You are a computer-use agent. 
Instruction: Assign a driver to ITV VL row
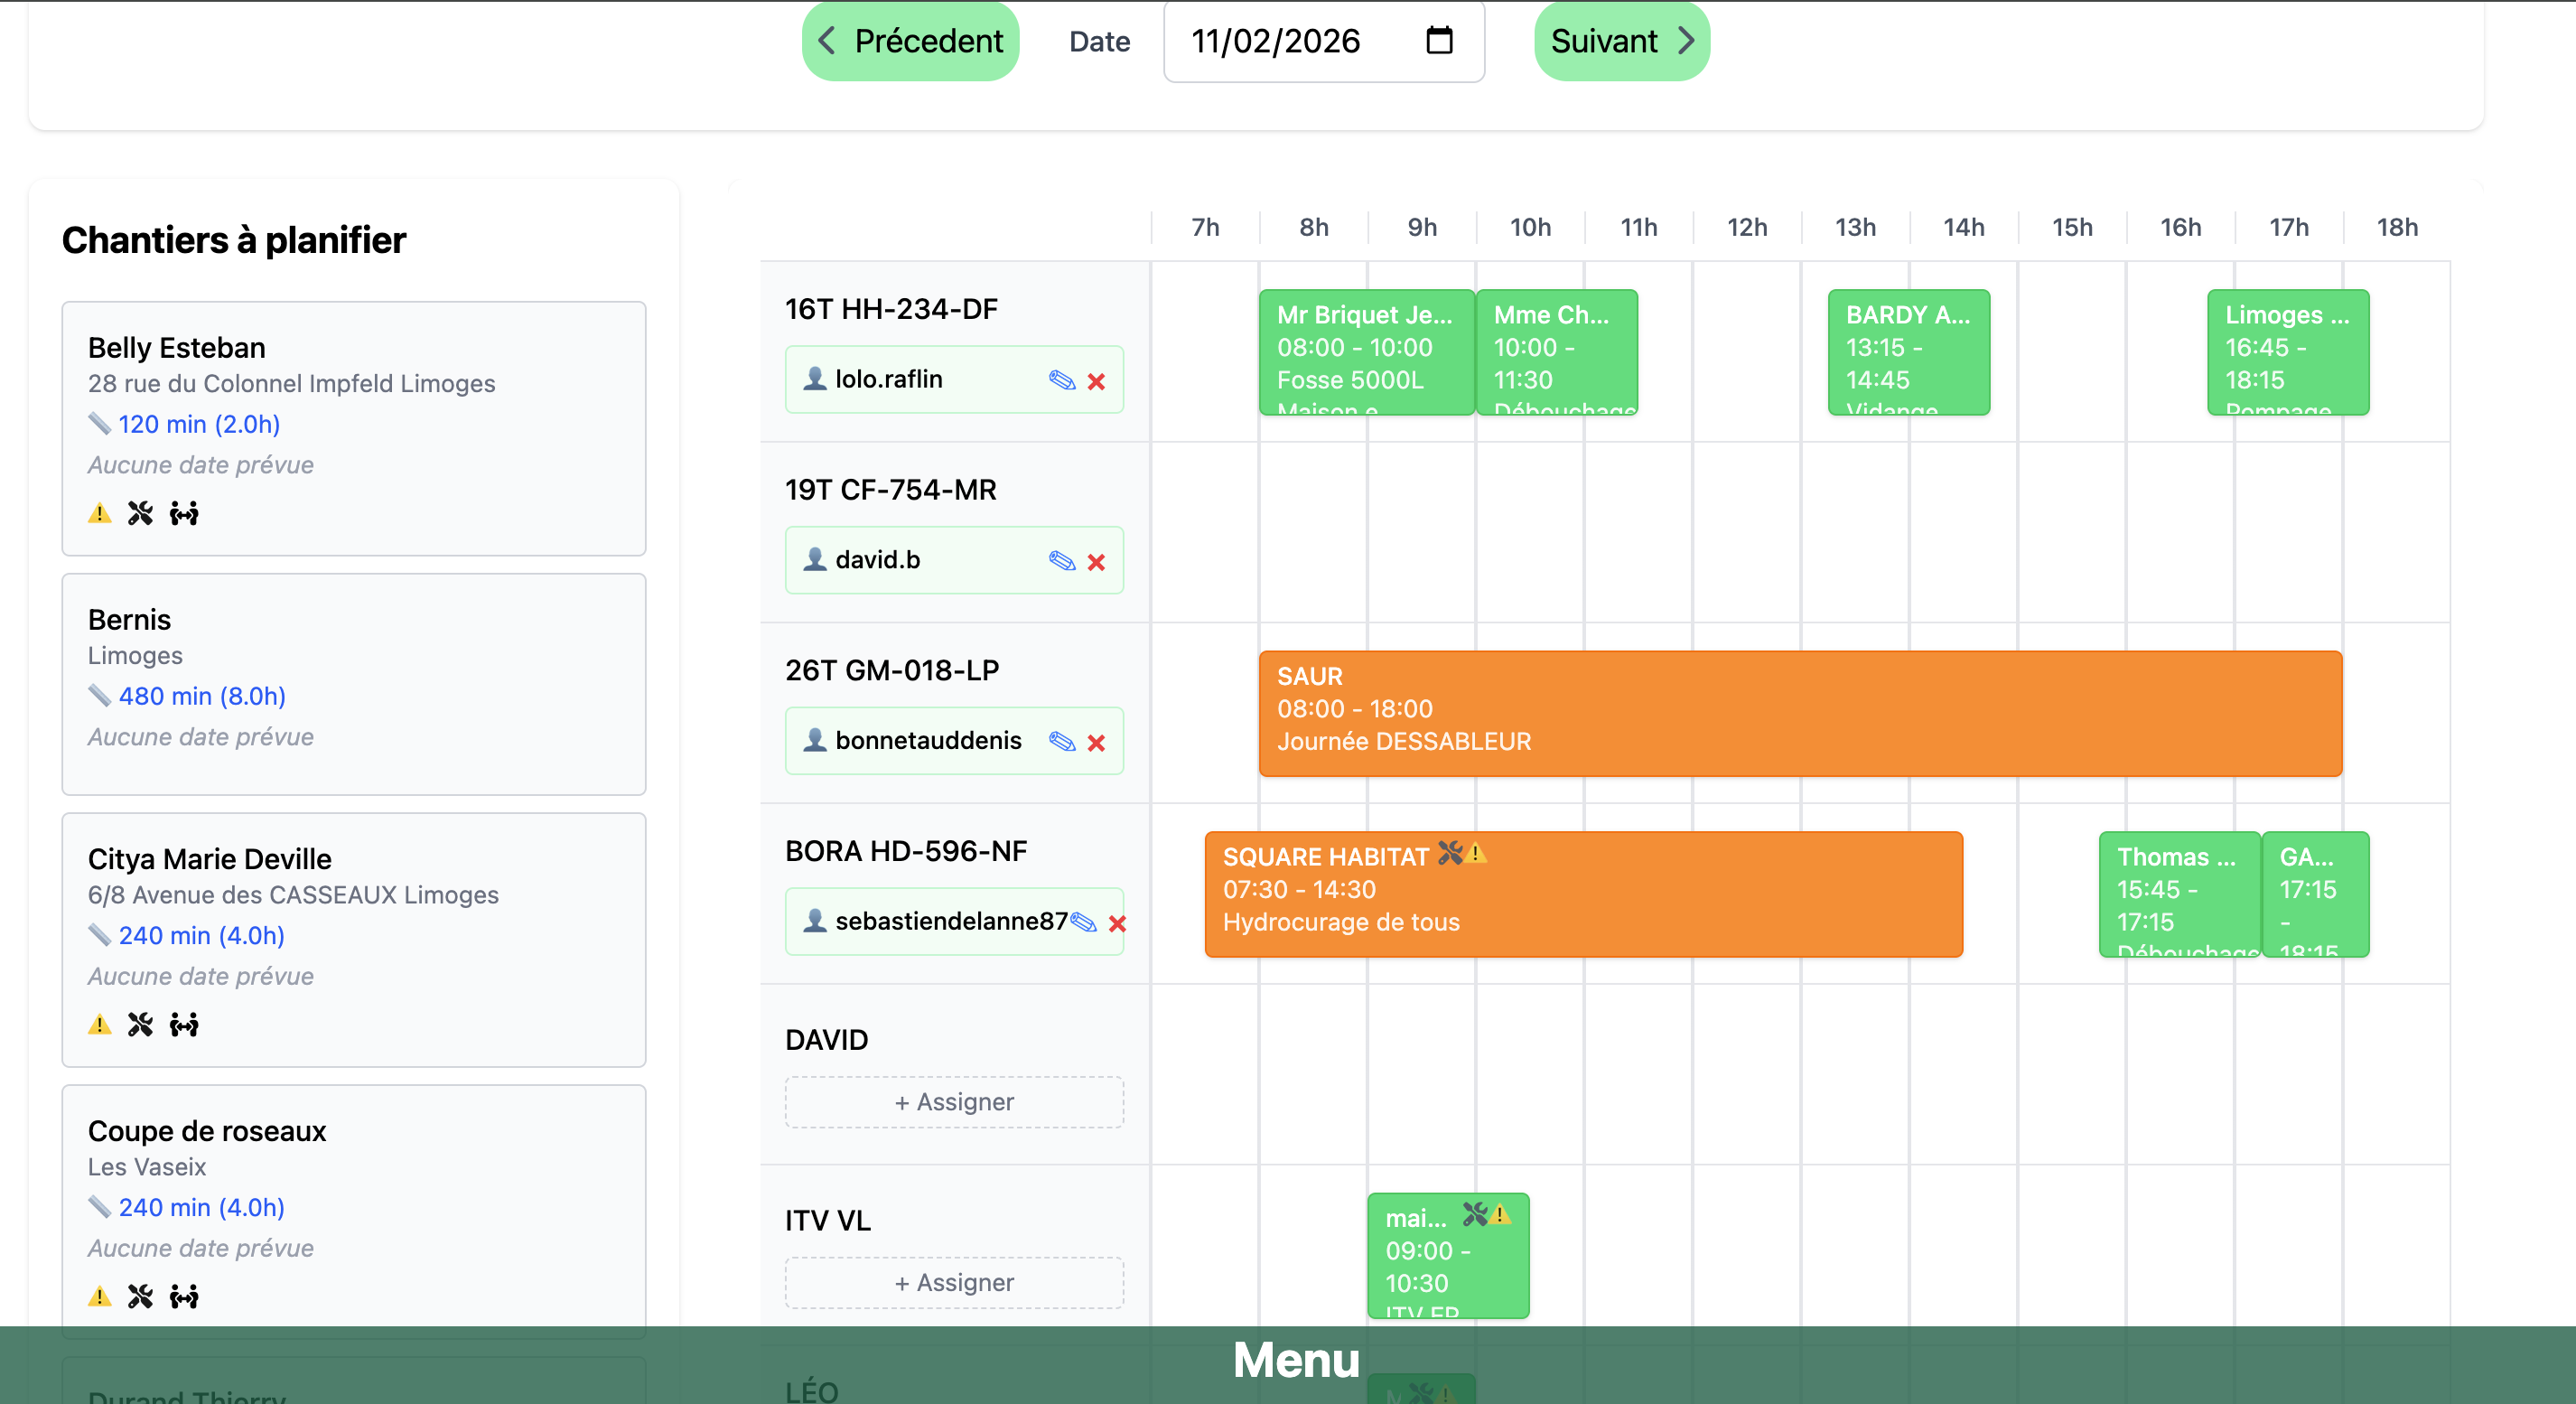(x=954, y=1282)
